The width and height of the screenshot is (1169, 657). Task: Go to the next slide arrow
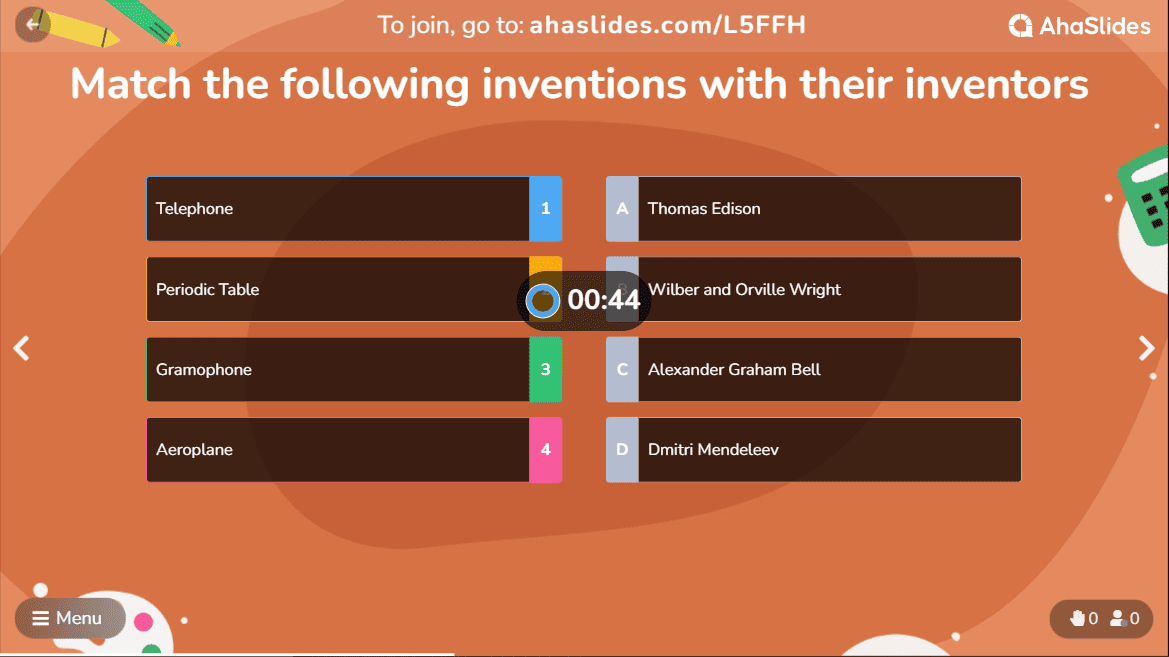1147,348
